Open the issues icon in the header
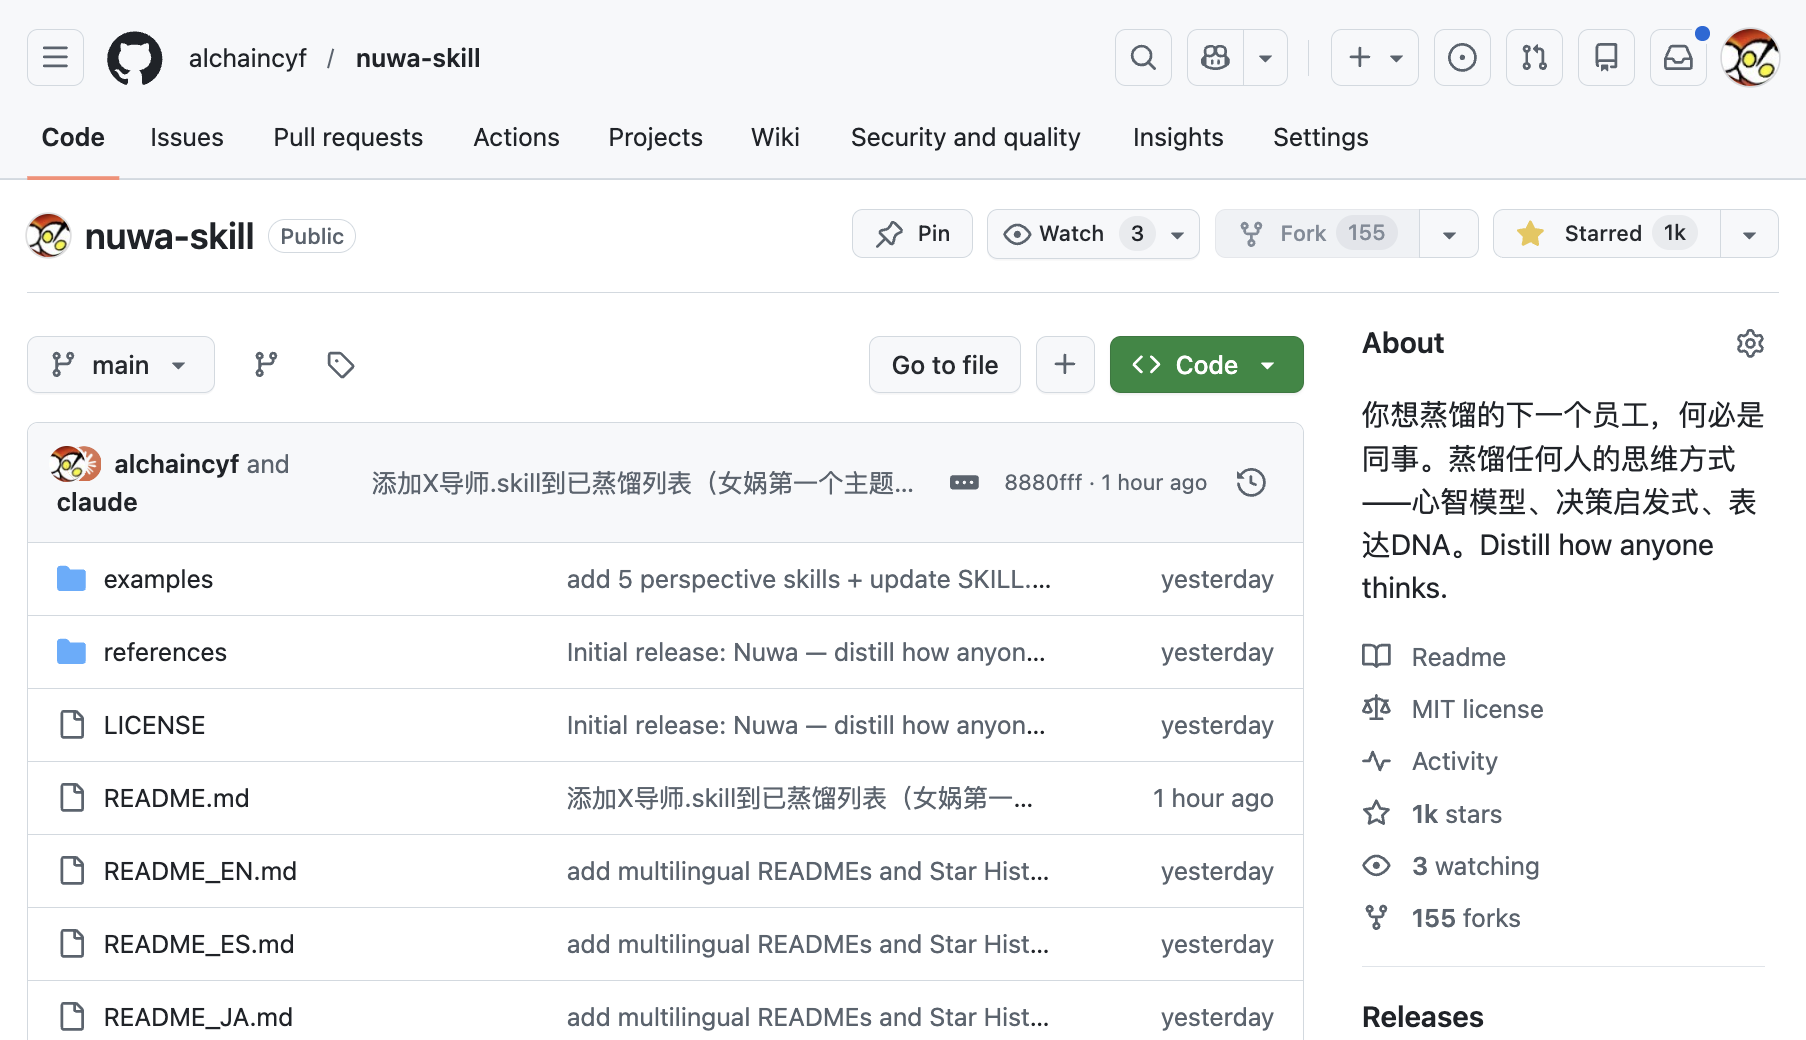The width and height of the screenshot is (1806, 1040). (1462, 57)
